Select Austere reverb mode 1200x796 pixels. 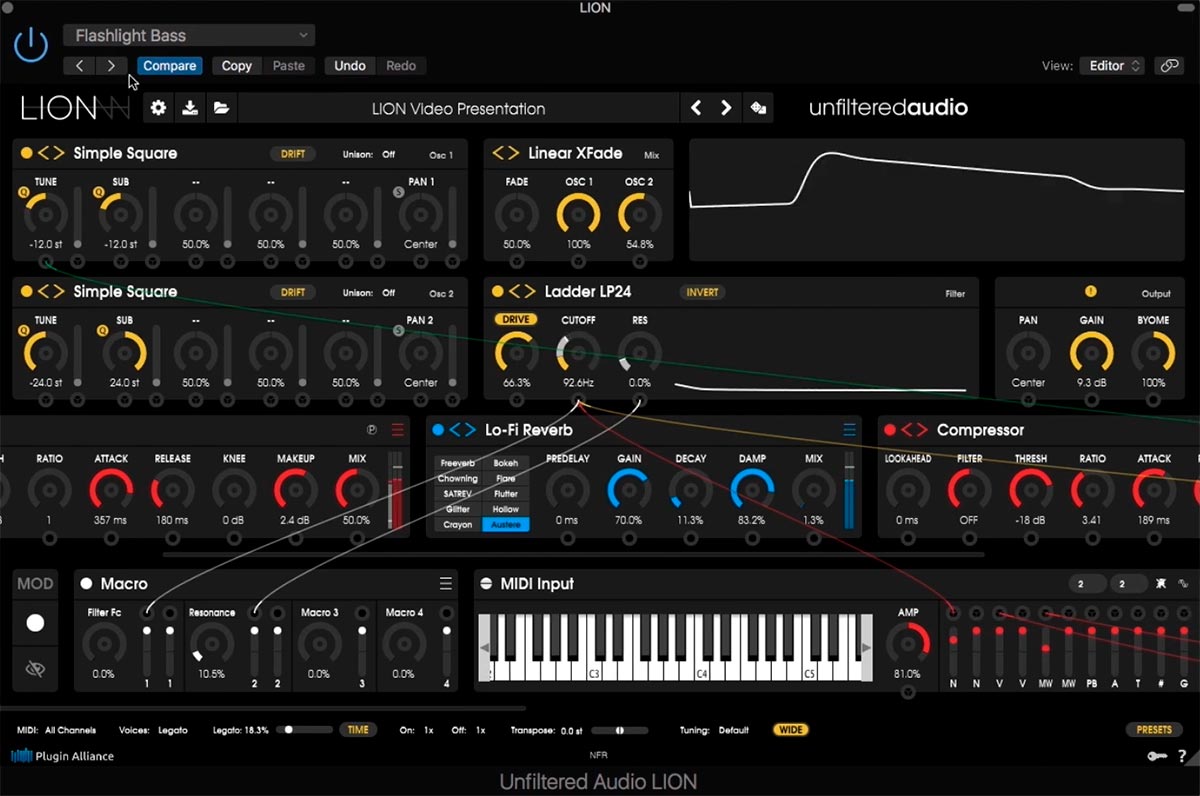[506, 525]
